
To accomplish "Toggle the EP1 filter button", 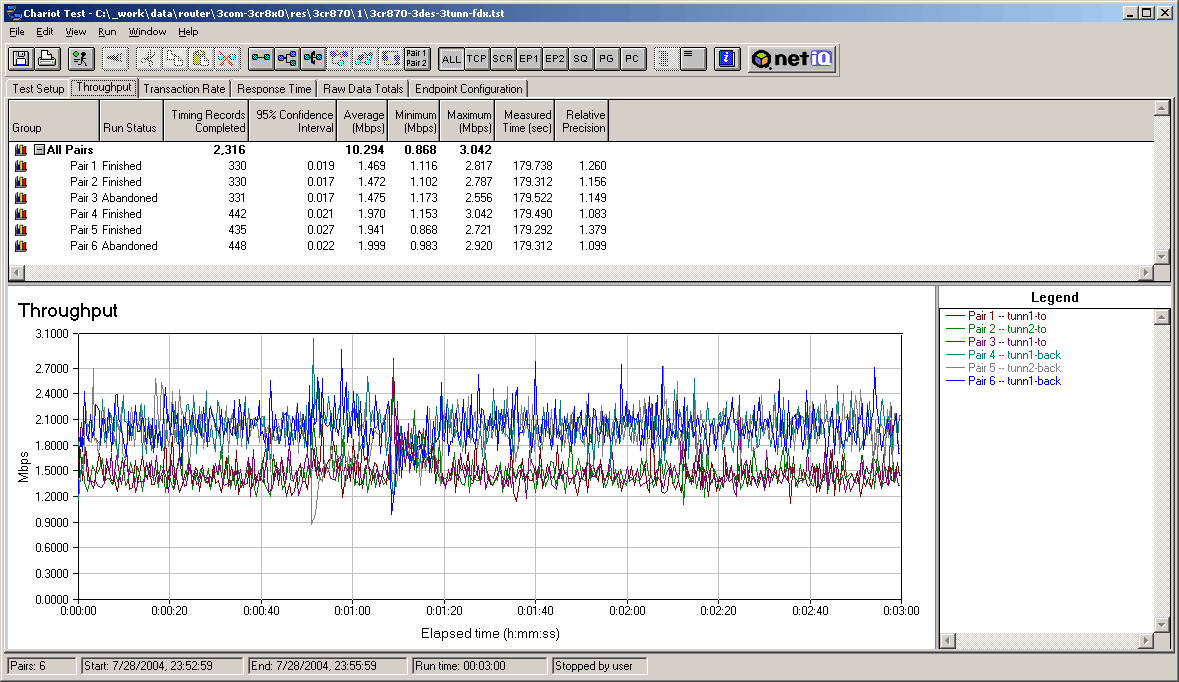I will (529, 59).
